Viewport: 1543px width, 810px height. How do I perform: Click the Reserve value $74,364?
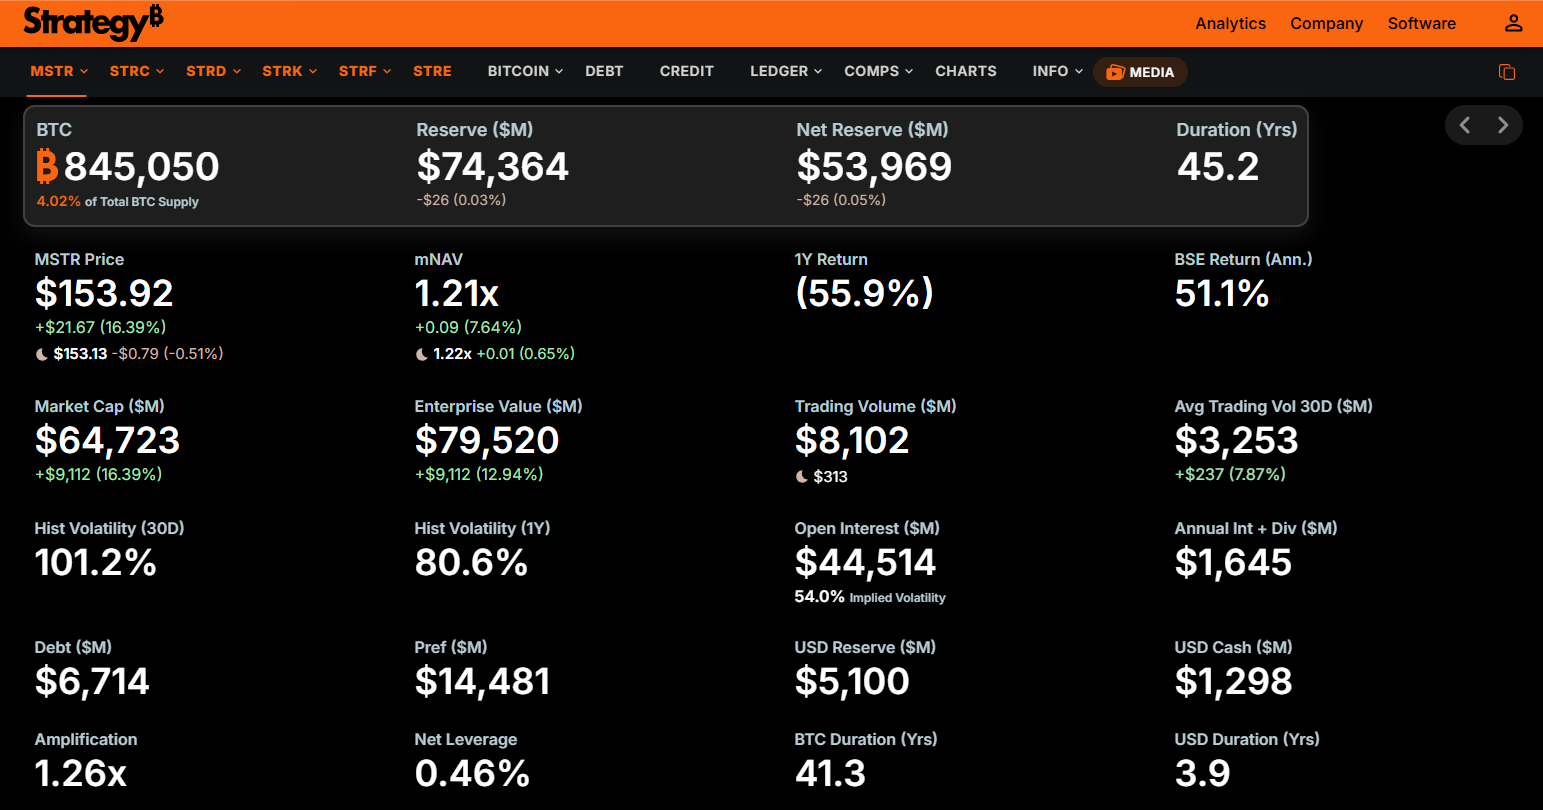point(493,166)
